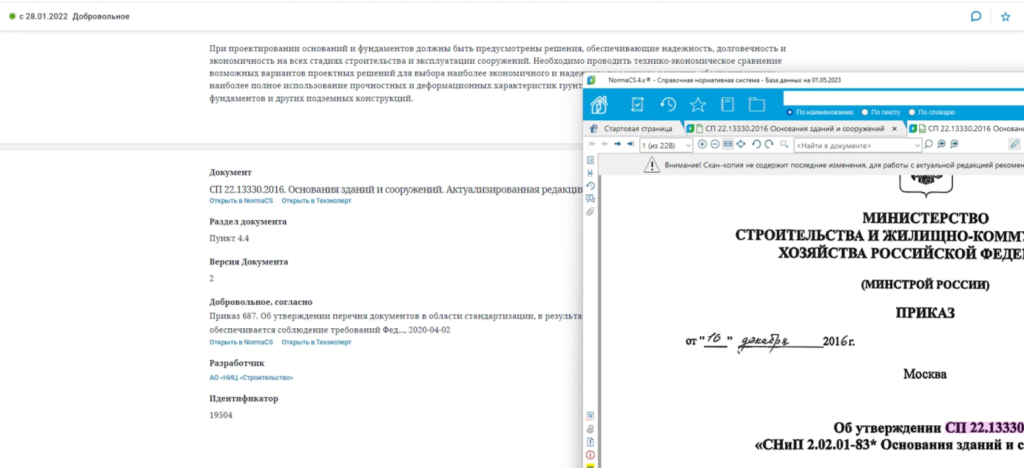Viewport: 1024px width, 468px height.
Task: Open developer link АО «НИЦ «Строительство»
Action: tap(251, 377)
